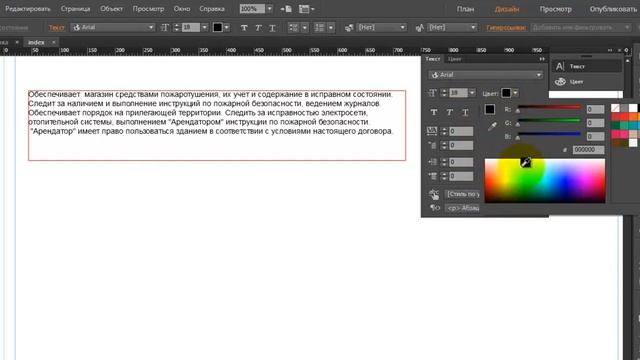The height and width of the screenshot is (360, 640).
Task: Click the space-after icon in Text panel
Action: [x=432, y=176]
